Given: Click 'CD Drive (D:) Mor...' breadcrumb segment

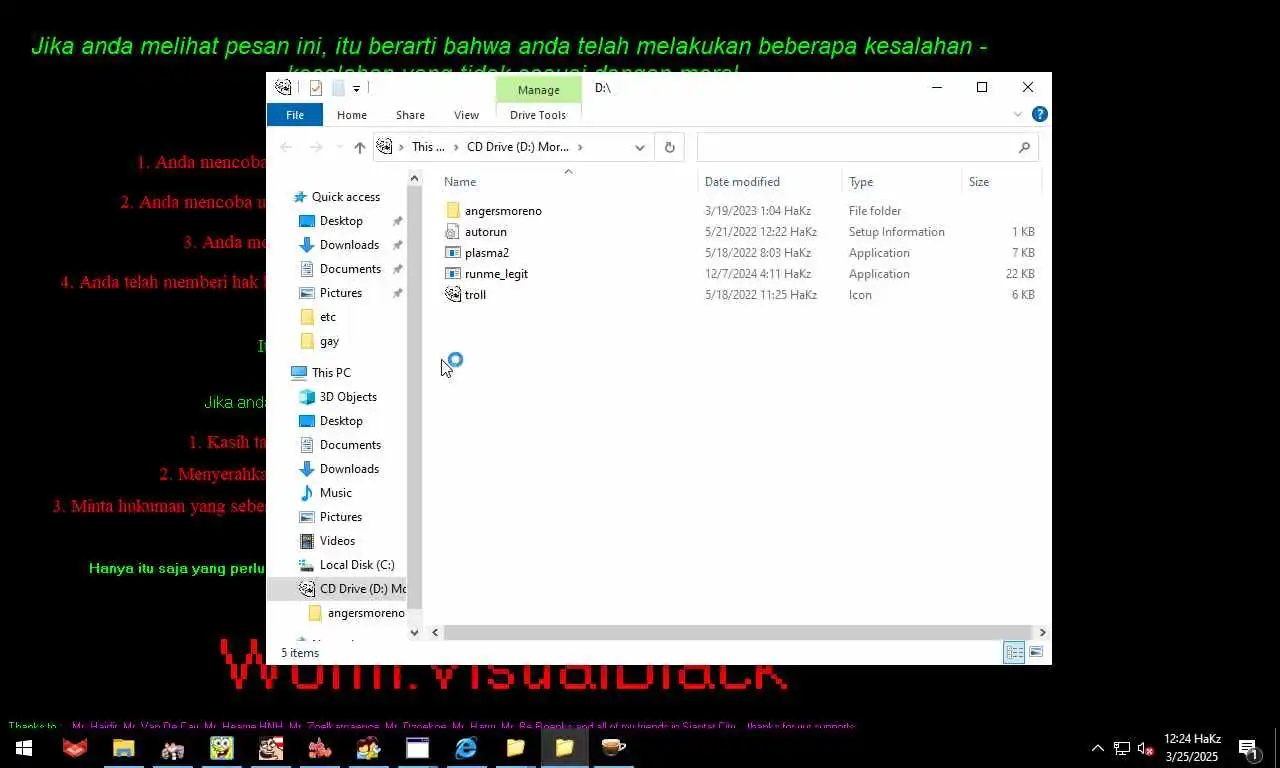Looking at the screenshot, I should click(517, 147).
